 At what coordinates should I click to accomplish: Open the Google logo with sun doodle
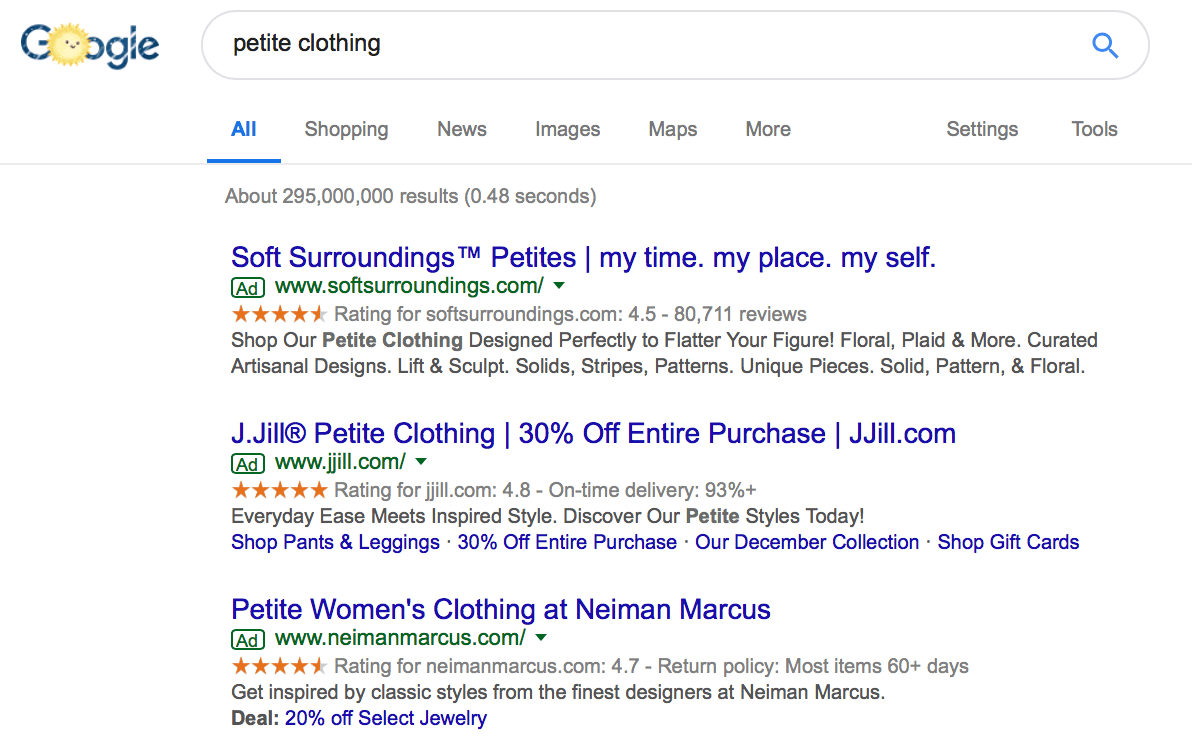tap(90, 46)
